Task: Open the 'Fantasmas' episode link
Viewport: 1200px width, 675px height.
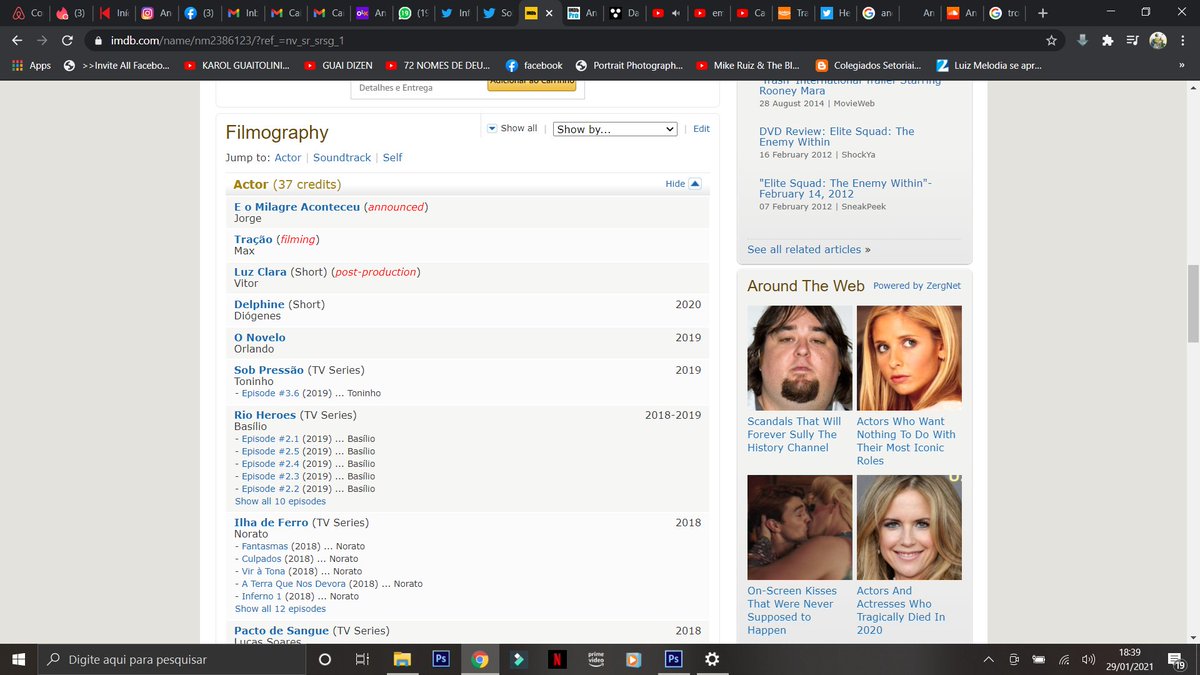Action: tap(265, 547)
